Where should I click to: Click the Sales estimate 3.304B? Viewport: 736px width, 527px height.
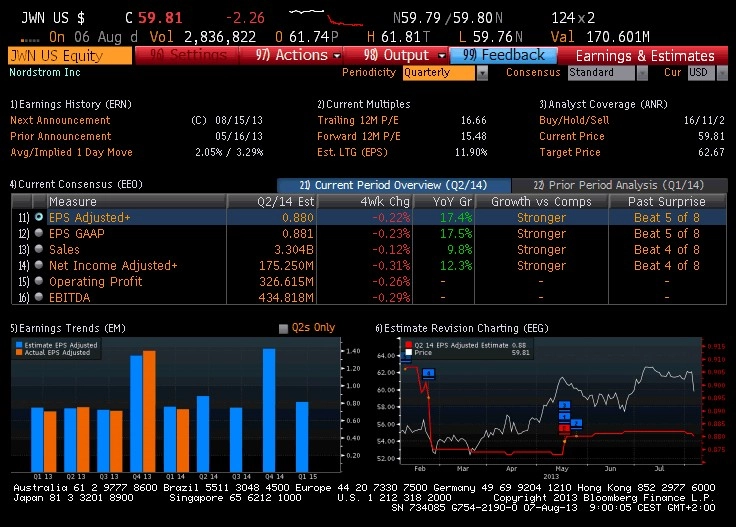pyautogui.click(x=294, y=249)
